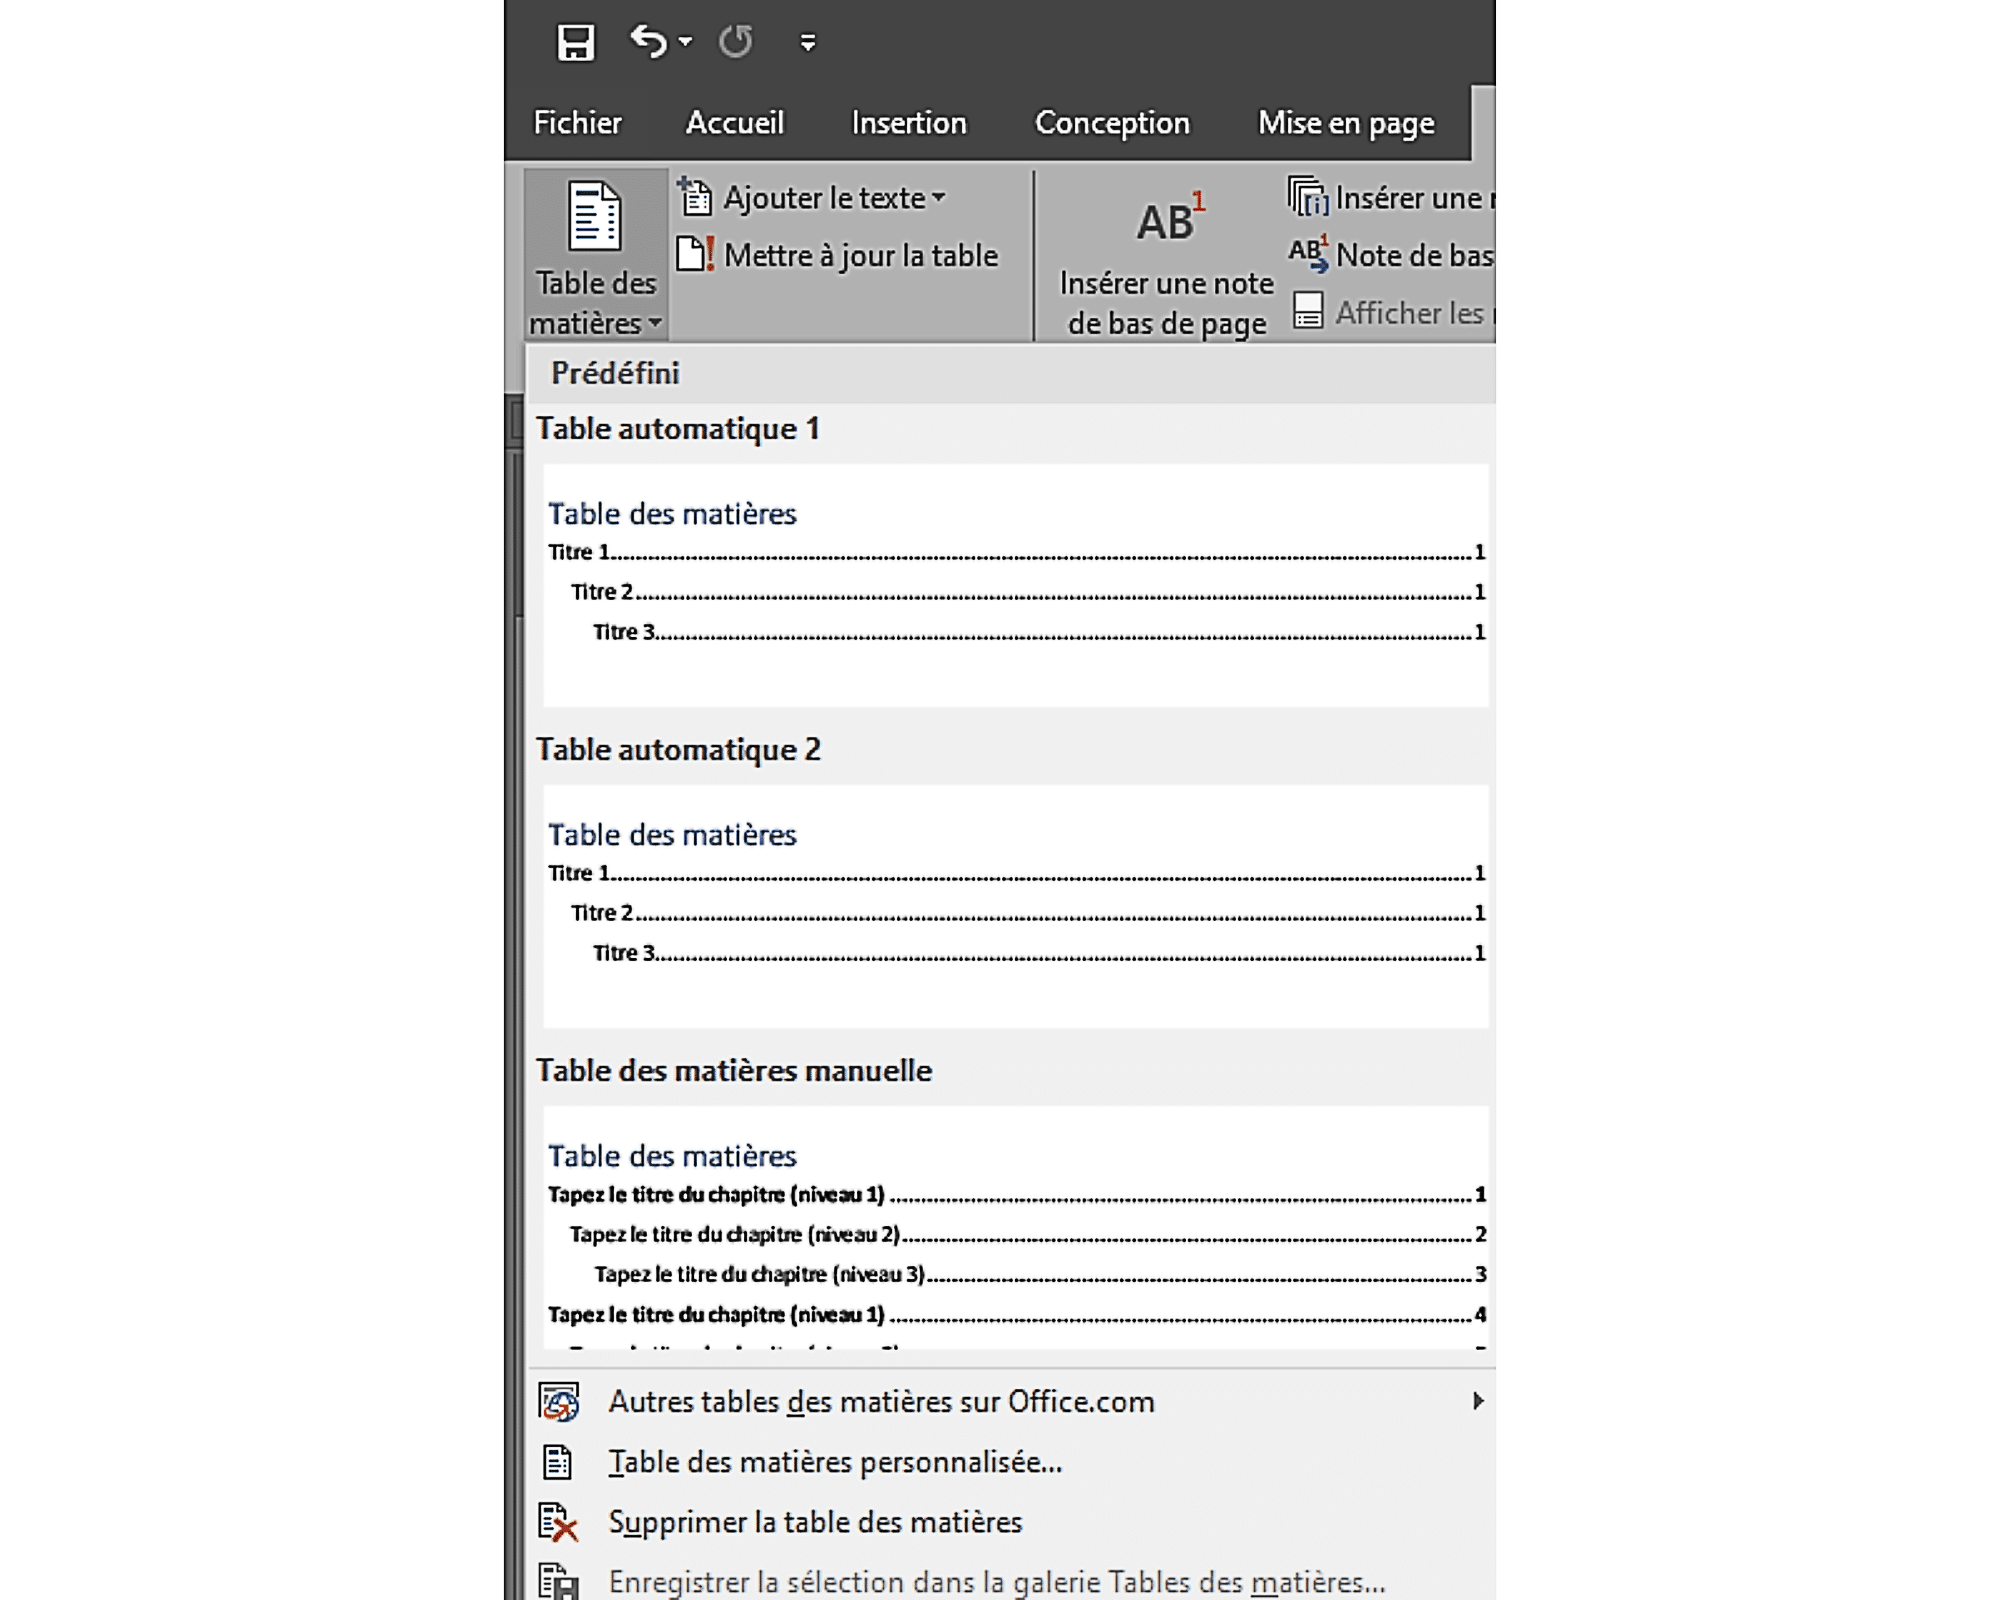Expand the Office.com submenu arrow
Viewport: 2000px width, 1600px height.
[x=1478, y=1401]
